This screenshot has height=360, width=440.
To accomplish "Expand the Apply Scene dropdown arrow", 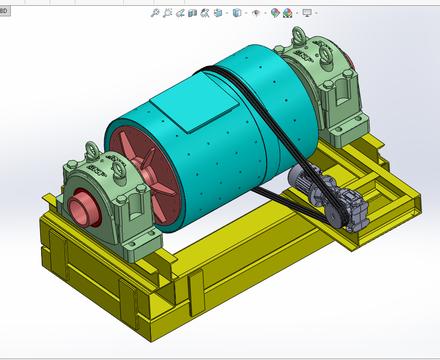I will point(297,13).
